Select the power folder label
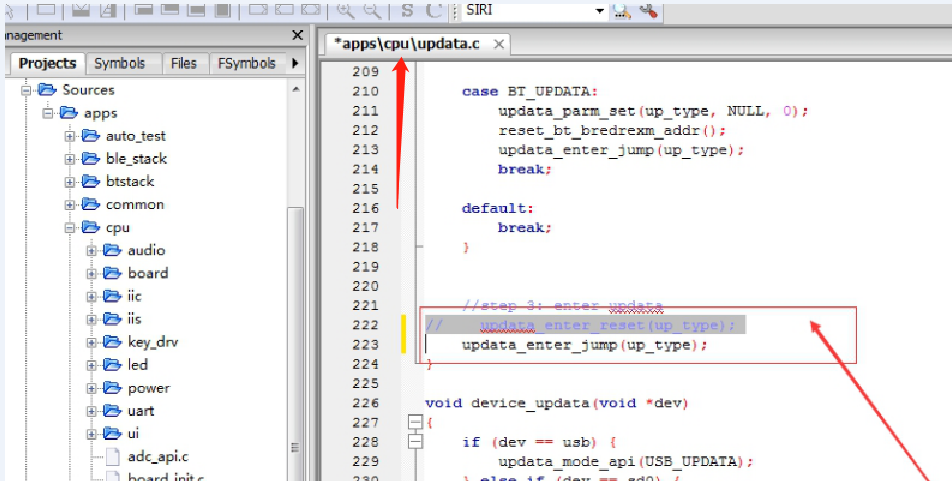The image size is (952, 481). [x=149, y=388]
